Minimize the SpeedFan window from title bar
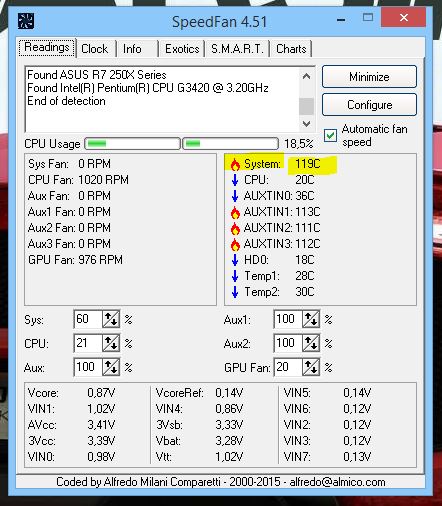The image size is (442, 506). coord(341,20)
